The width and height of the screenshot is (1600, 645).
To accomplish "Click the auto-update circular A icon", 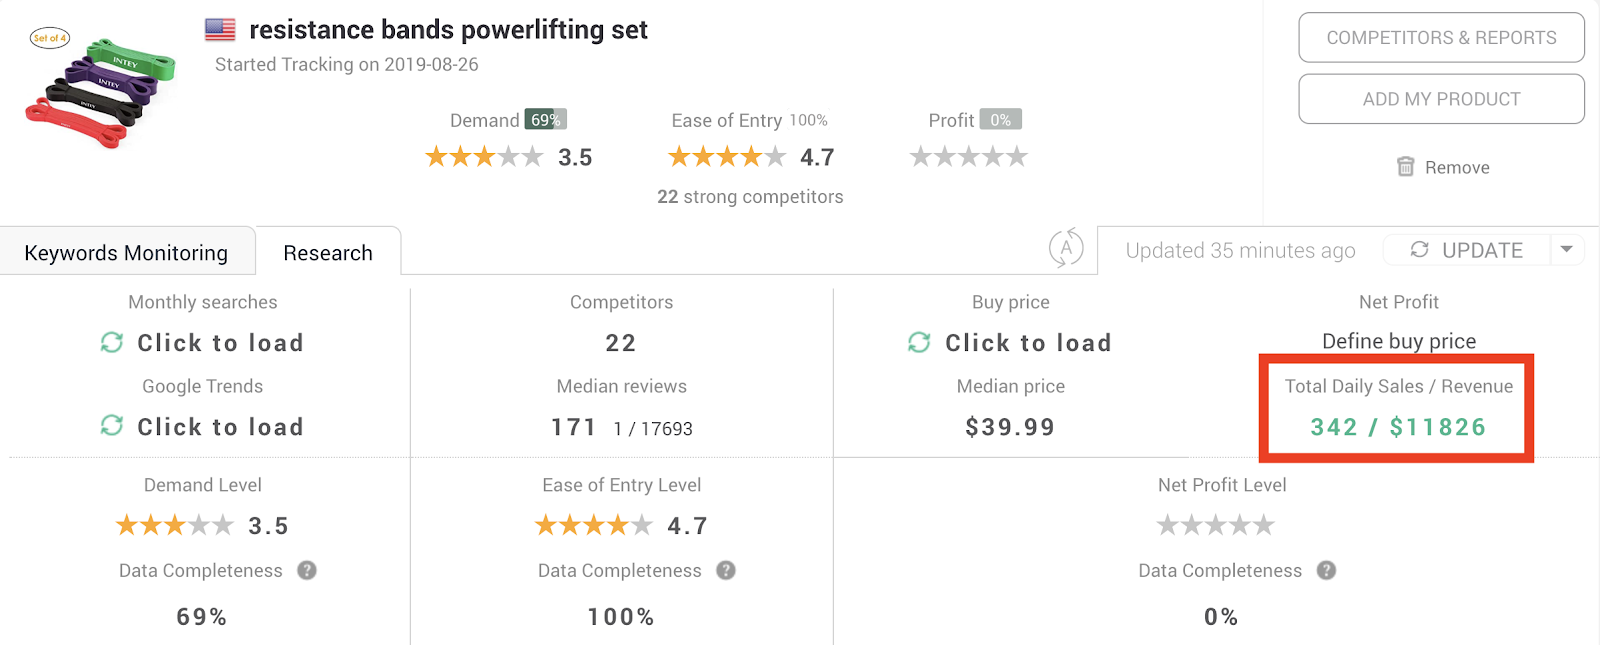I will 1066,248.
